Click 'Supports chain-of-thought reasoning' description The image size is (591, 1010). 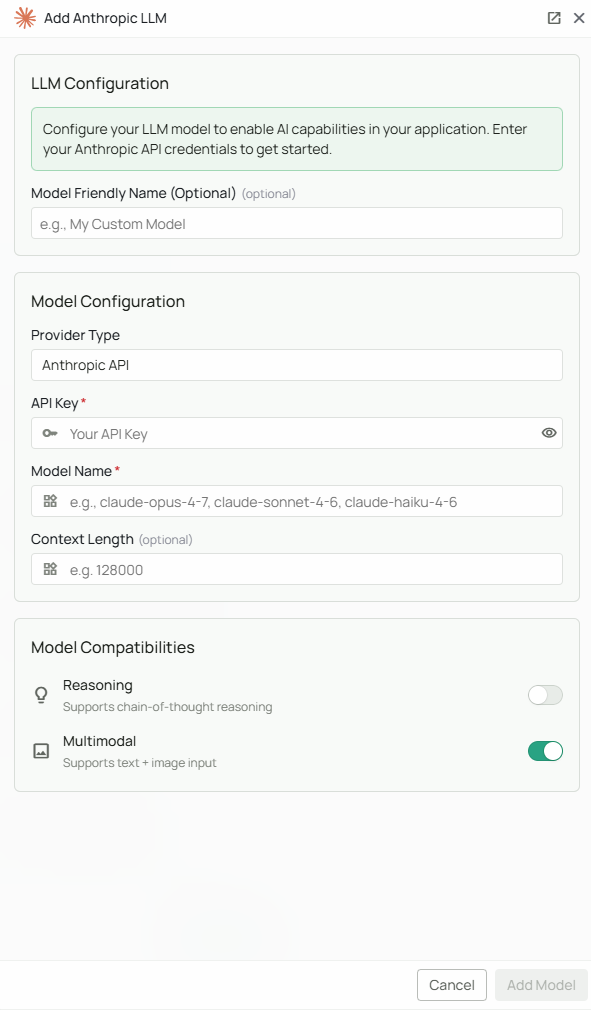pyautogui.click(x=167, y=707)
